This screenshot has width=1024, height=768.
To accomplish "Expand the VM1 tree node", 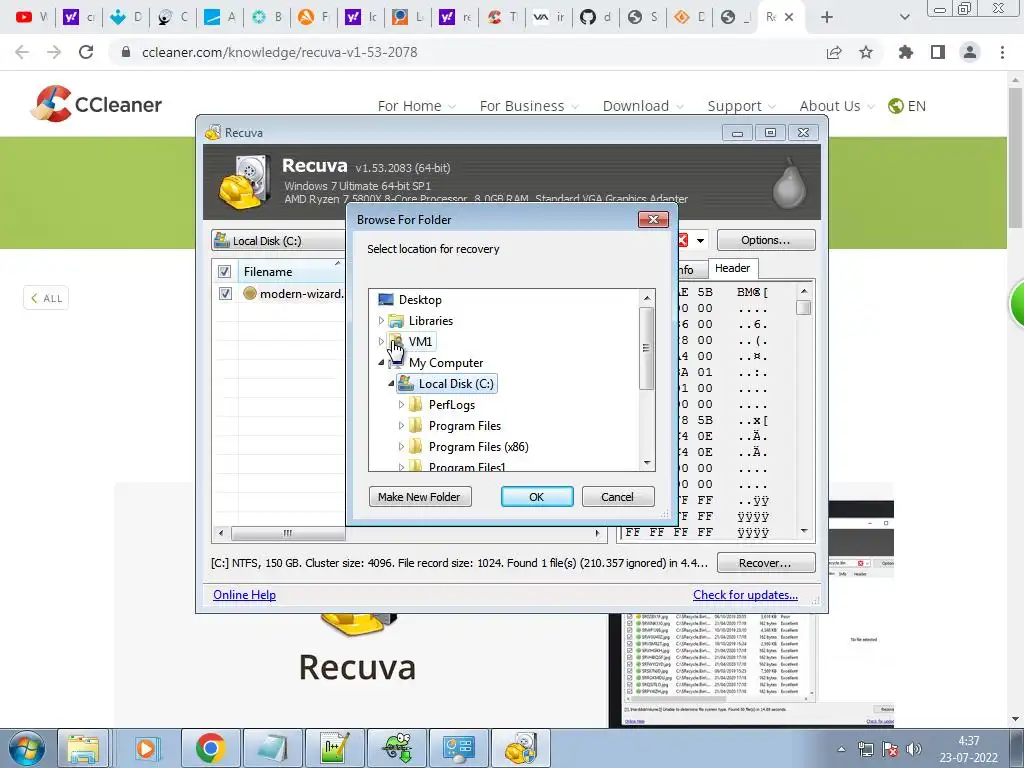I will click(x=381, y=342).
